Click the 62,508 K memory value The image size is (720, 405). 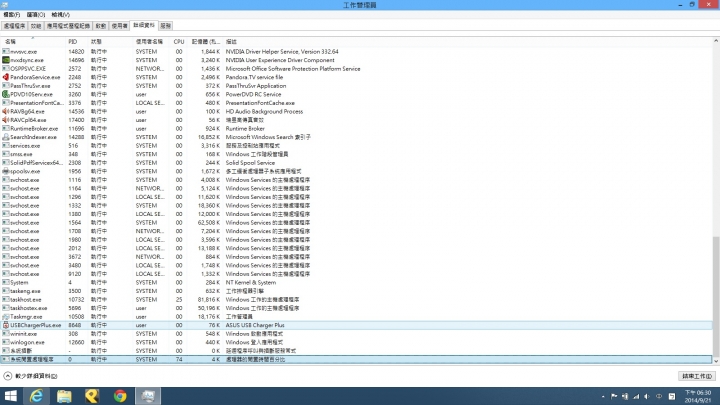click(x=210, y=223)
